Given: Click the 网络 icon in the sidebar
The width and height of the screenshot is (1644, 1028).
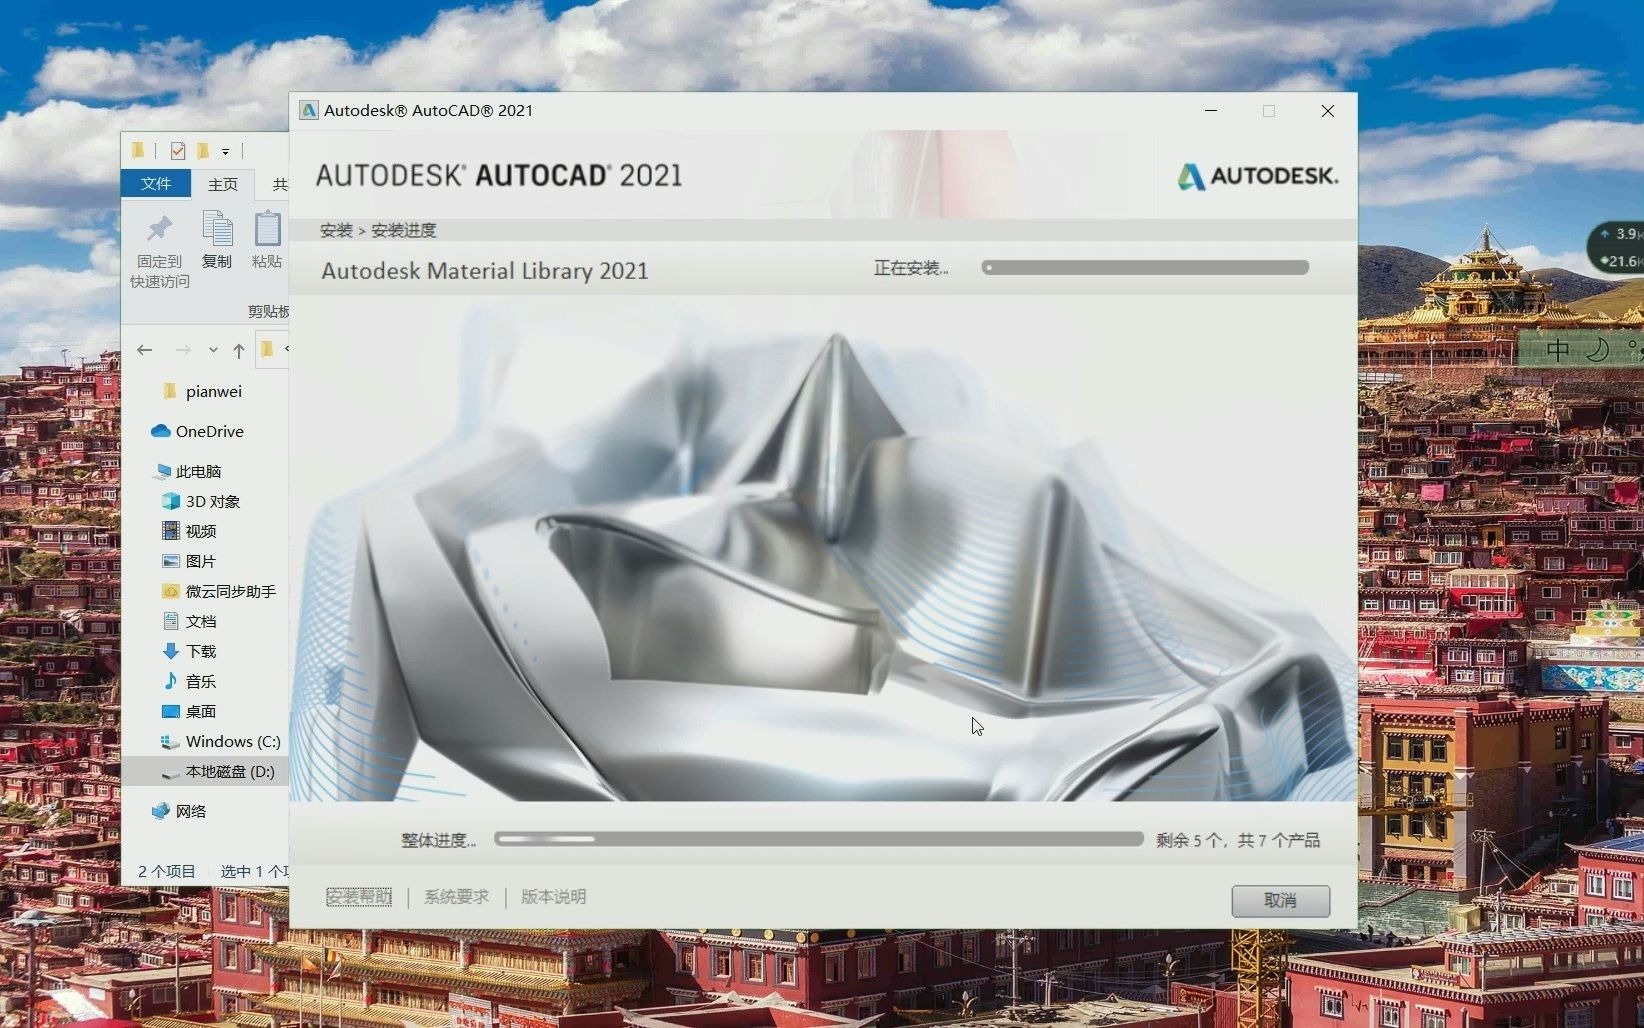Looking at the screenshot, I should pyautogui.click(x=160, y=811).
